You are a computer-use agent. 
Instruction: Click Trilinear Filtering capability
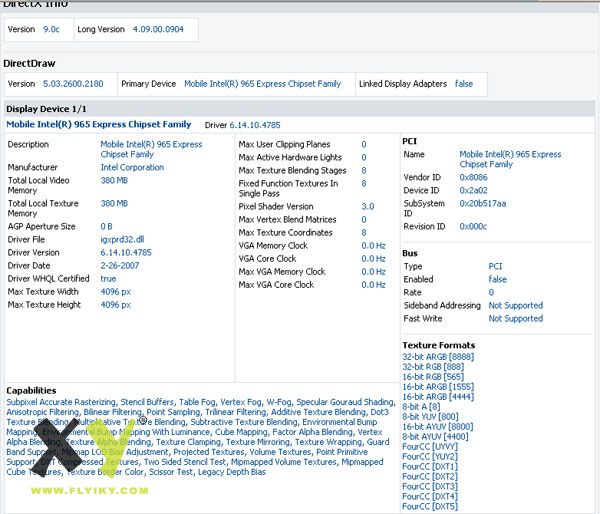click(235, 412)
